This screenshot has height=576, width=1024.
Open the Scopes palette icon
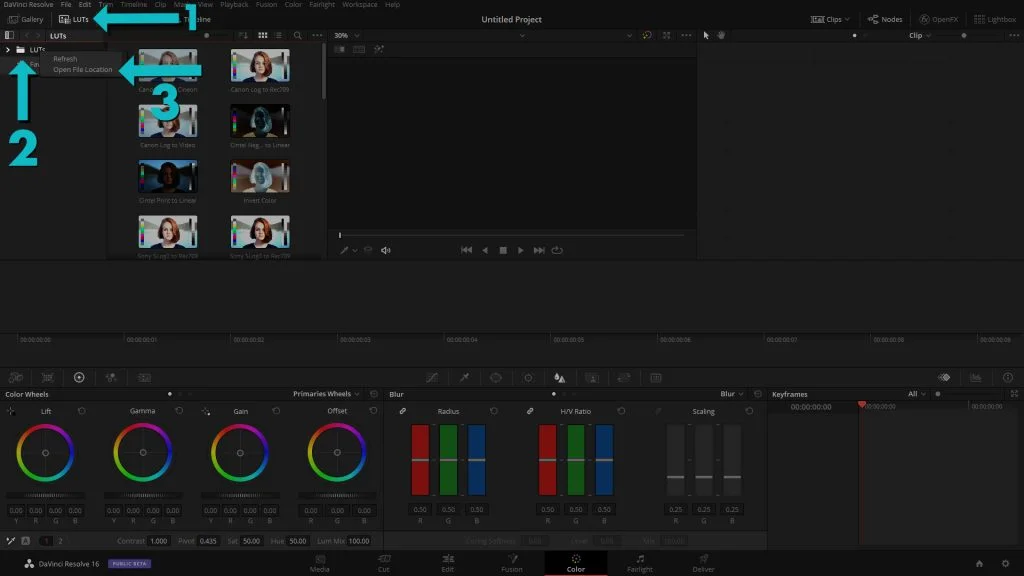click(x=976, y=377)
